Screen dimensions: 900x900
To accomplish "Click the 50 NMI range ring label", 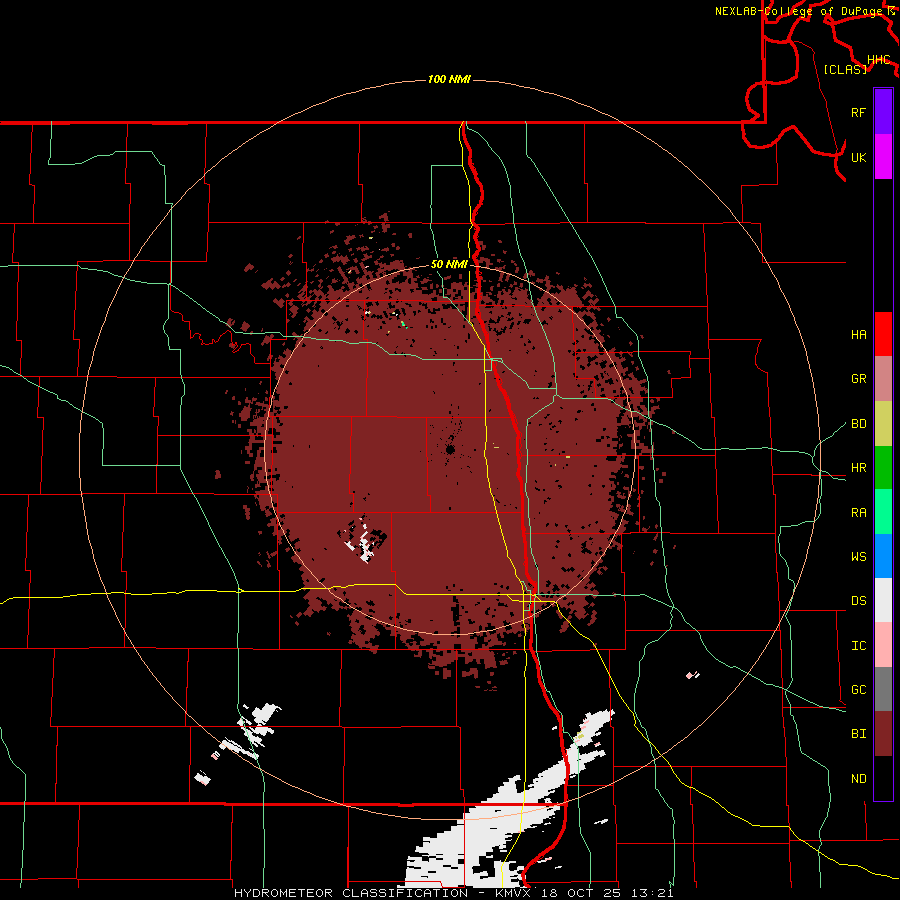I will (x=449, y=264).
